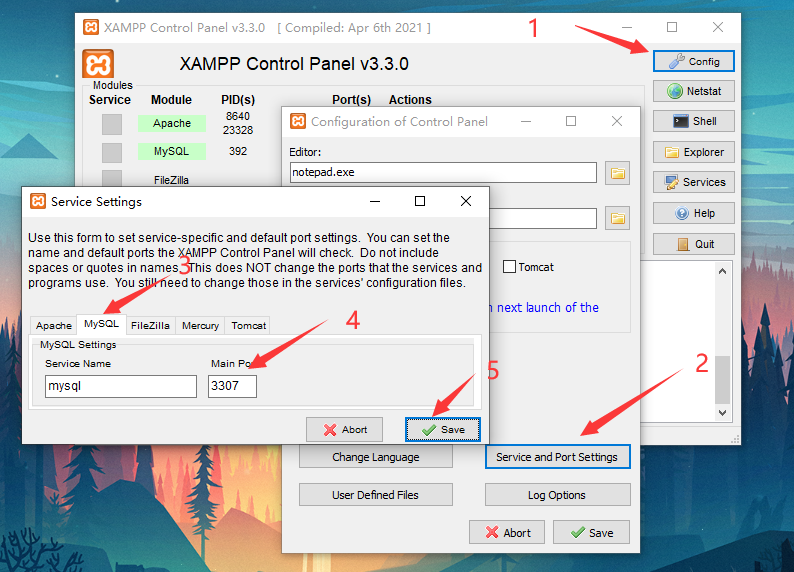794x572 pixels.
Task: Toggle the MySQL service checkbox
Action: tap(112, 152)
